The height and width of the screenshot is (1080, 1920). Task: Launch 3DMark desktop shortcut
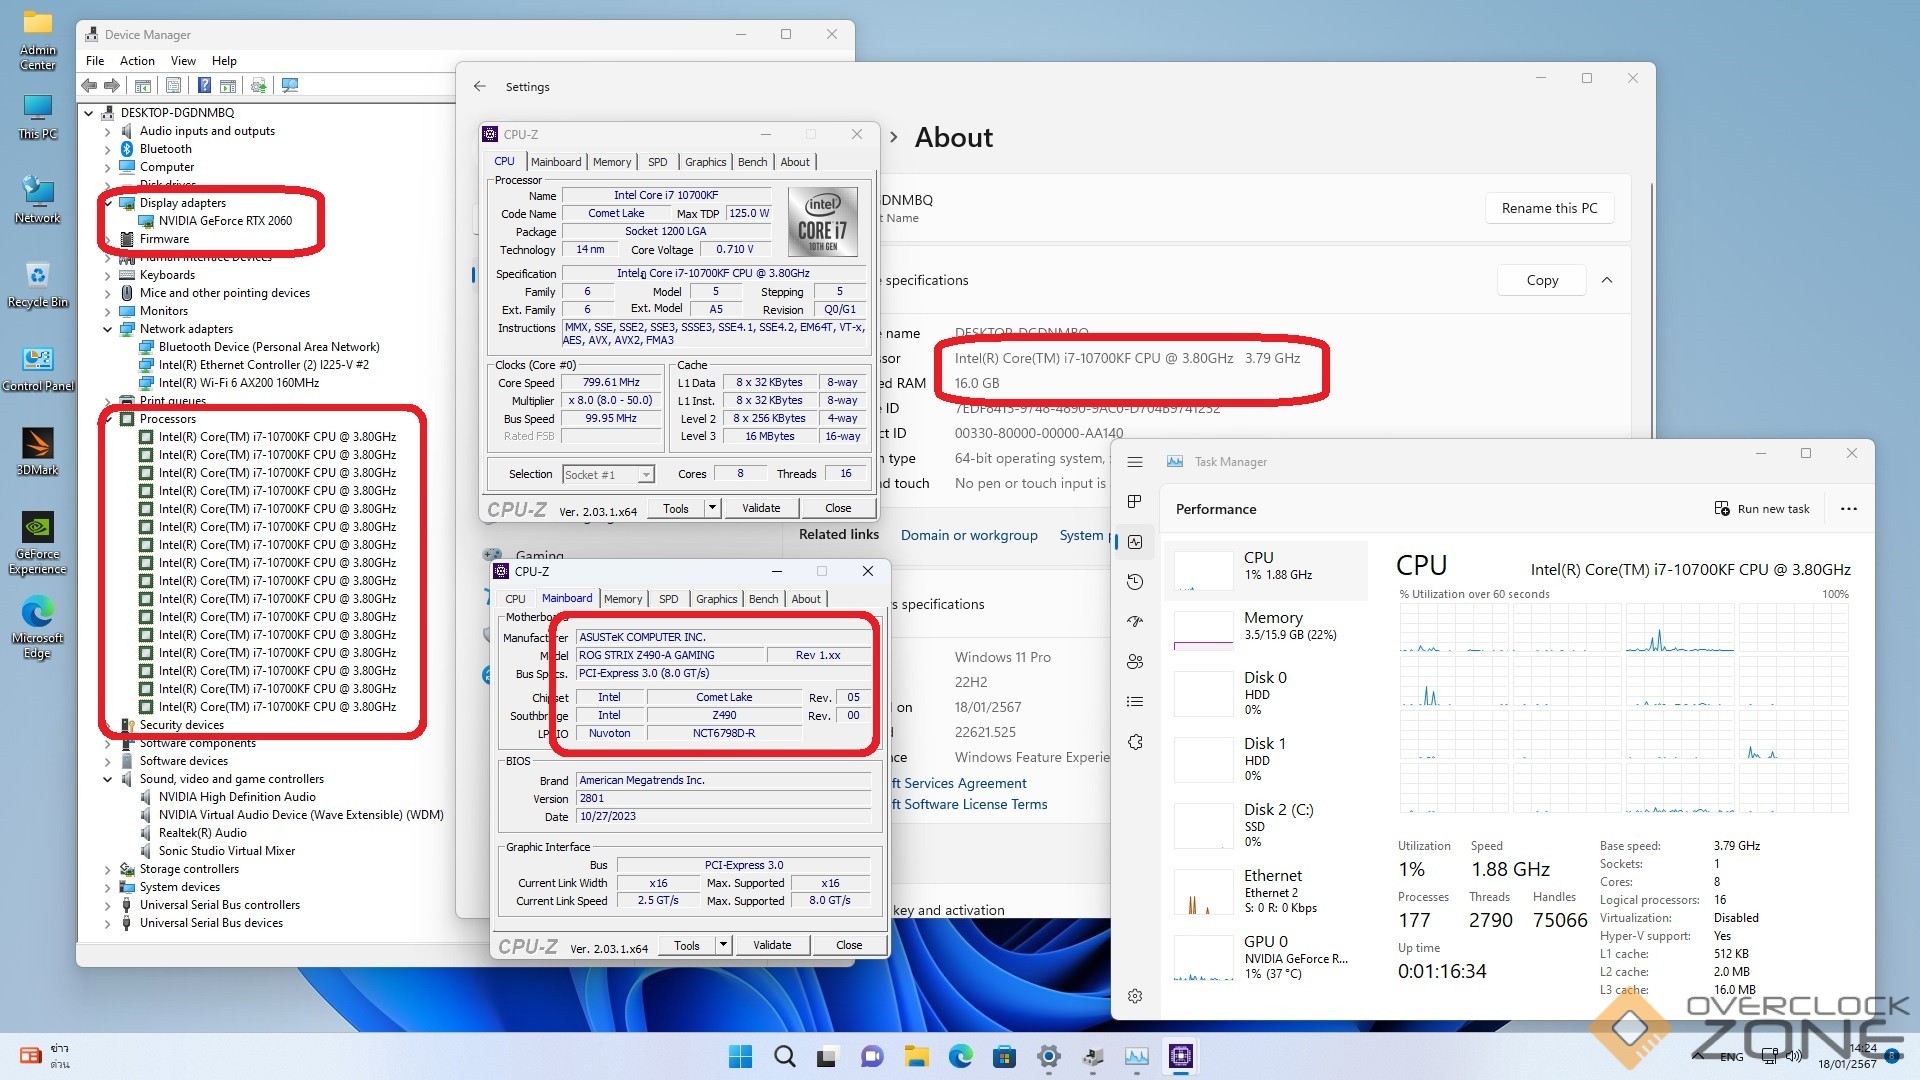[37, 450]
